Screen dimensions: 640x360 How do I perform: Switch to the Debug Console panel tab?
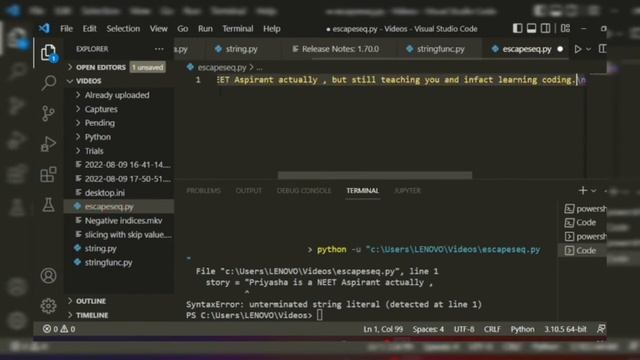coord(304,191)
